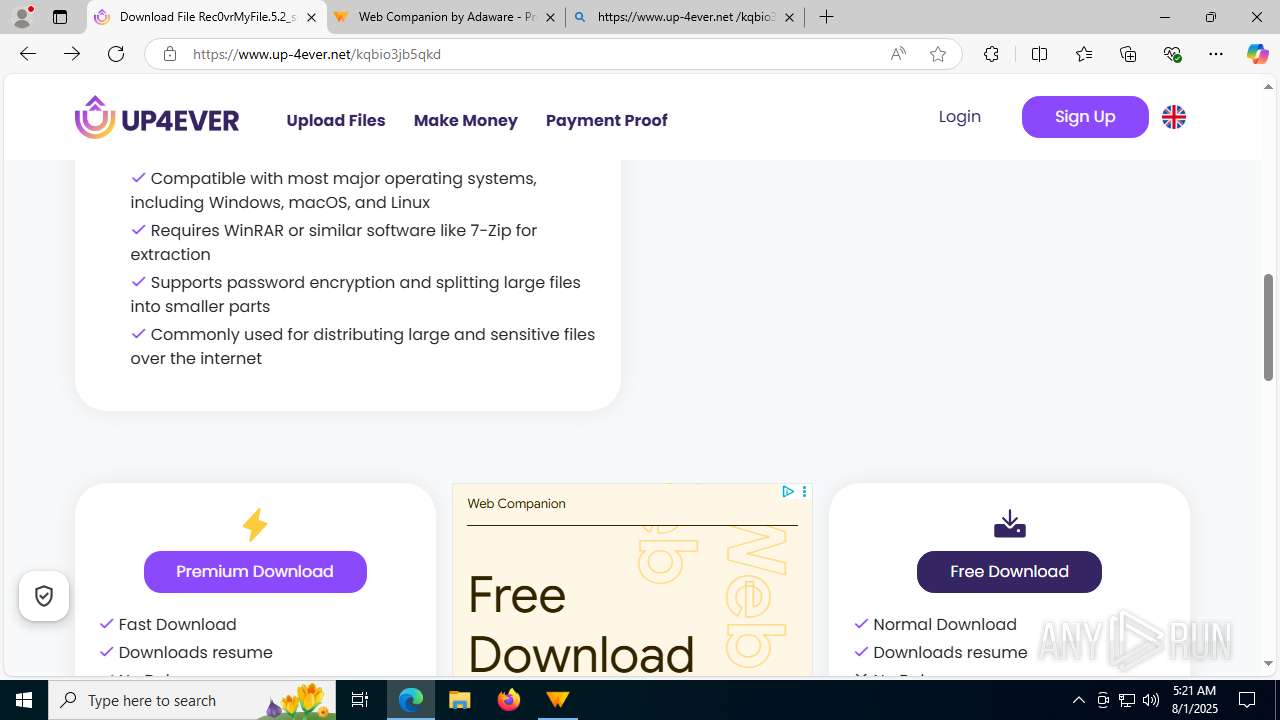Click the Login link
1280x720 pixels.
(x=960, y=116)
